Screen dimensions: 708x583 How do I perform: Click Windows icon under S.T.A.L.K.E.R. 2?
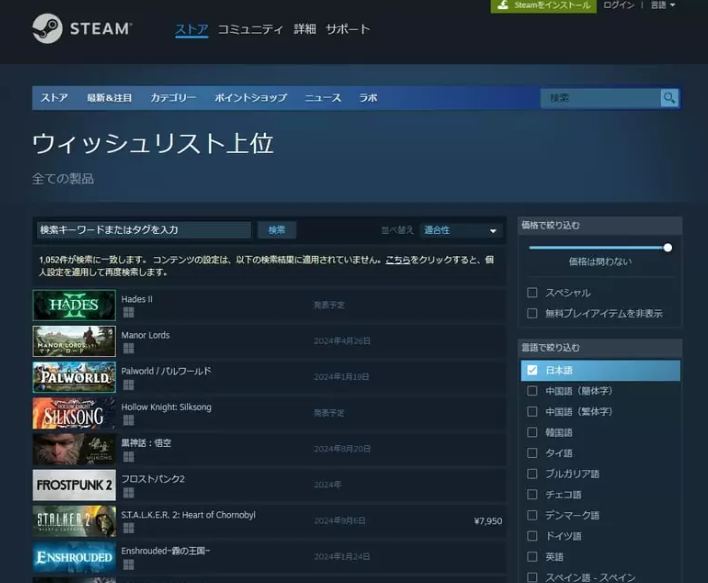click(x=129, y=528)
